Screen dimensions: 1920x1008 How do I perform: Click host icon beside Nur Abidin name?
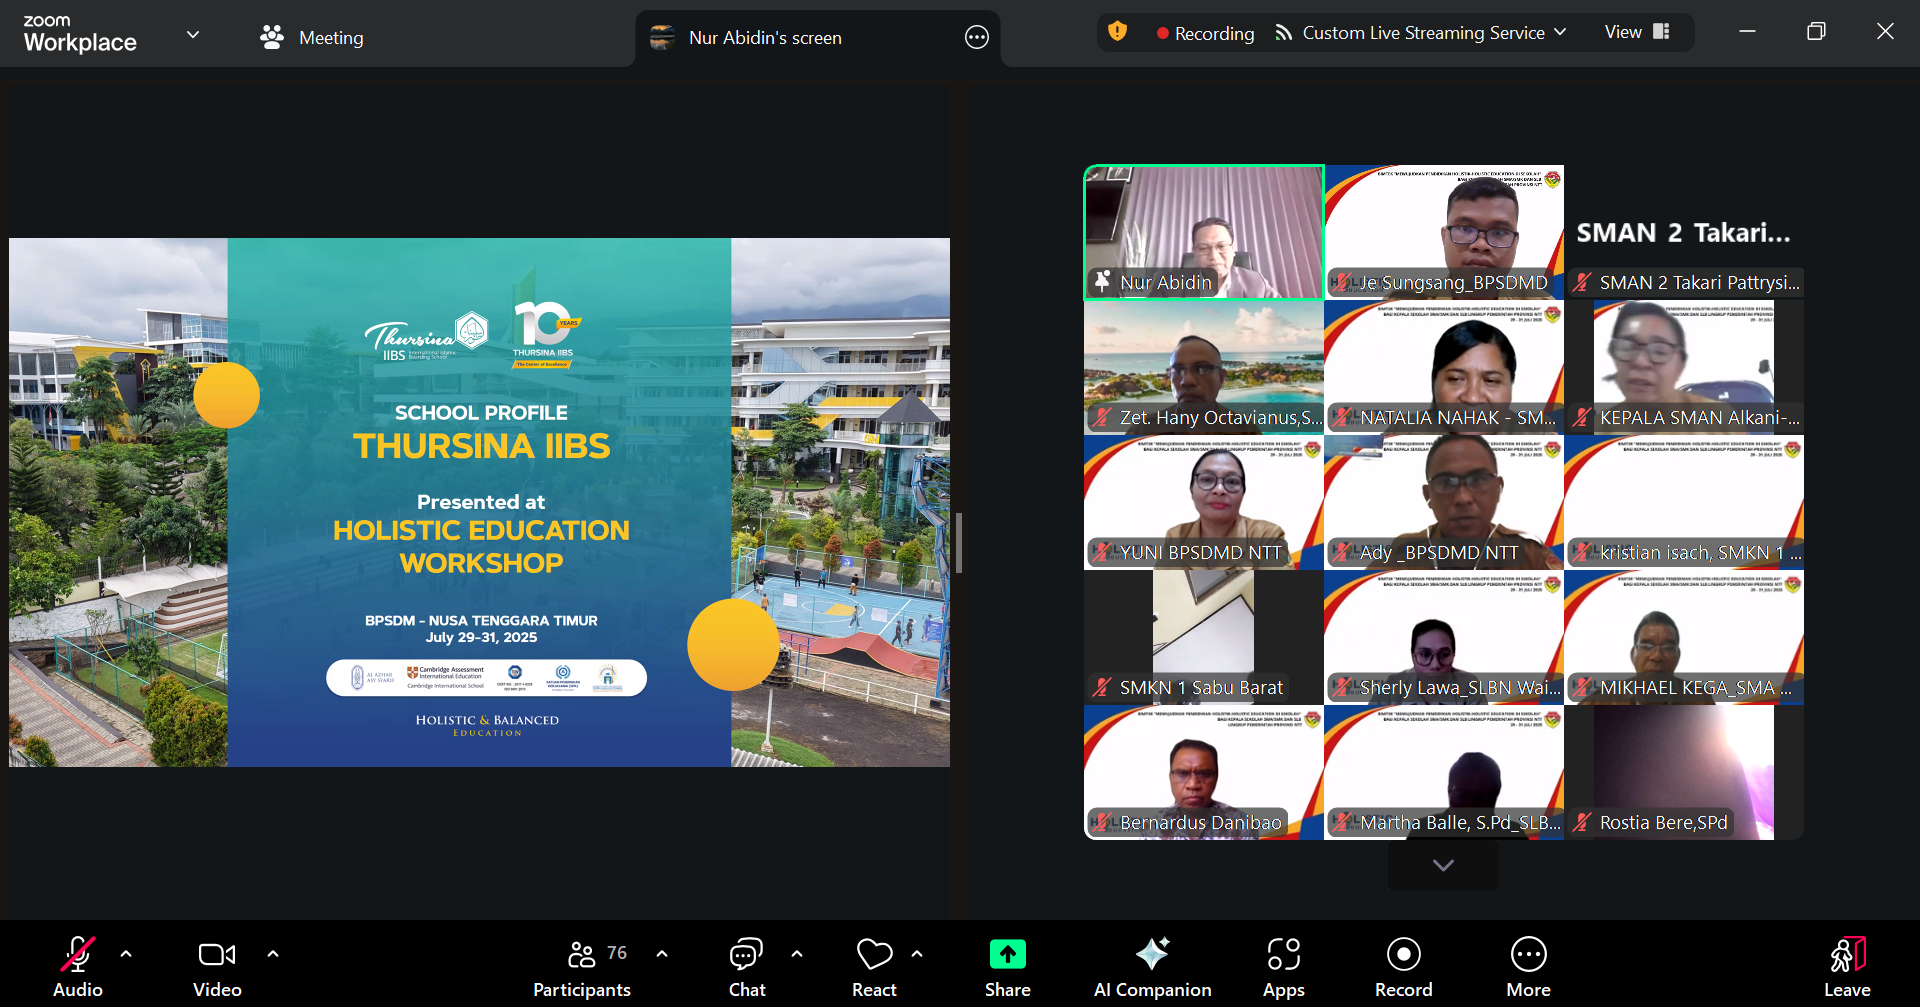click(x=1102, y=282)
